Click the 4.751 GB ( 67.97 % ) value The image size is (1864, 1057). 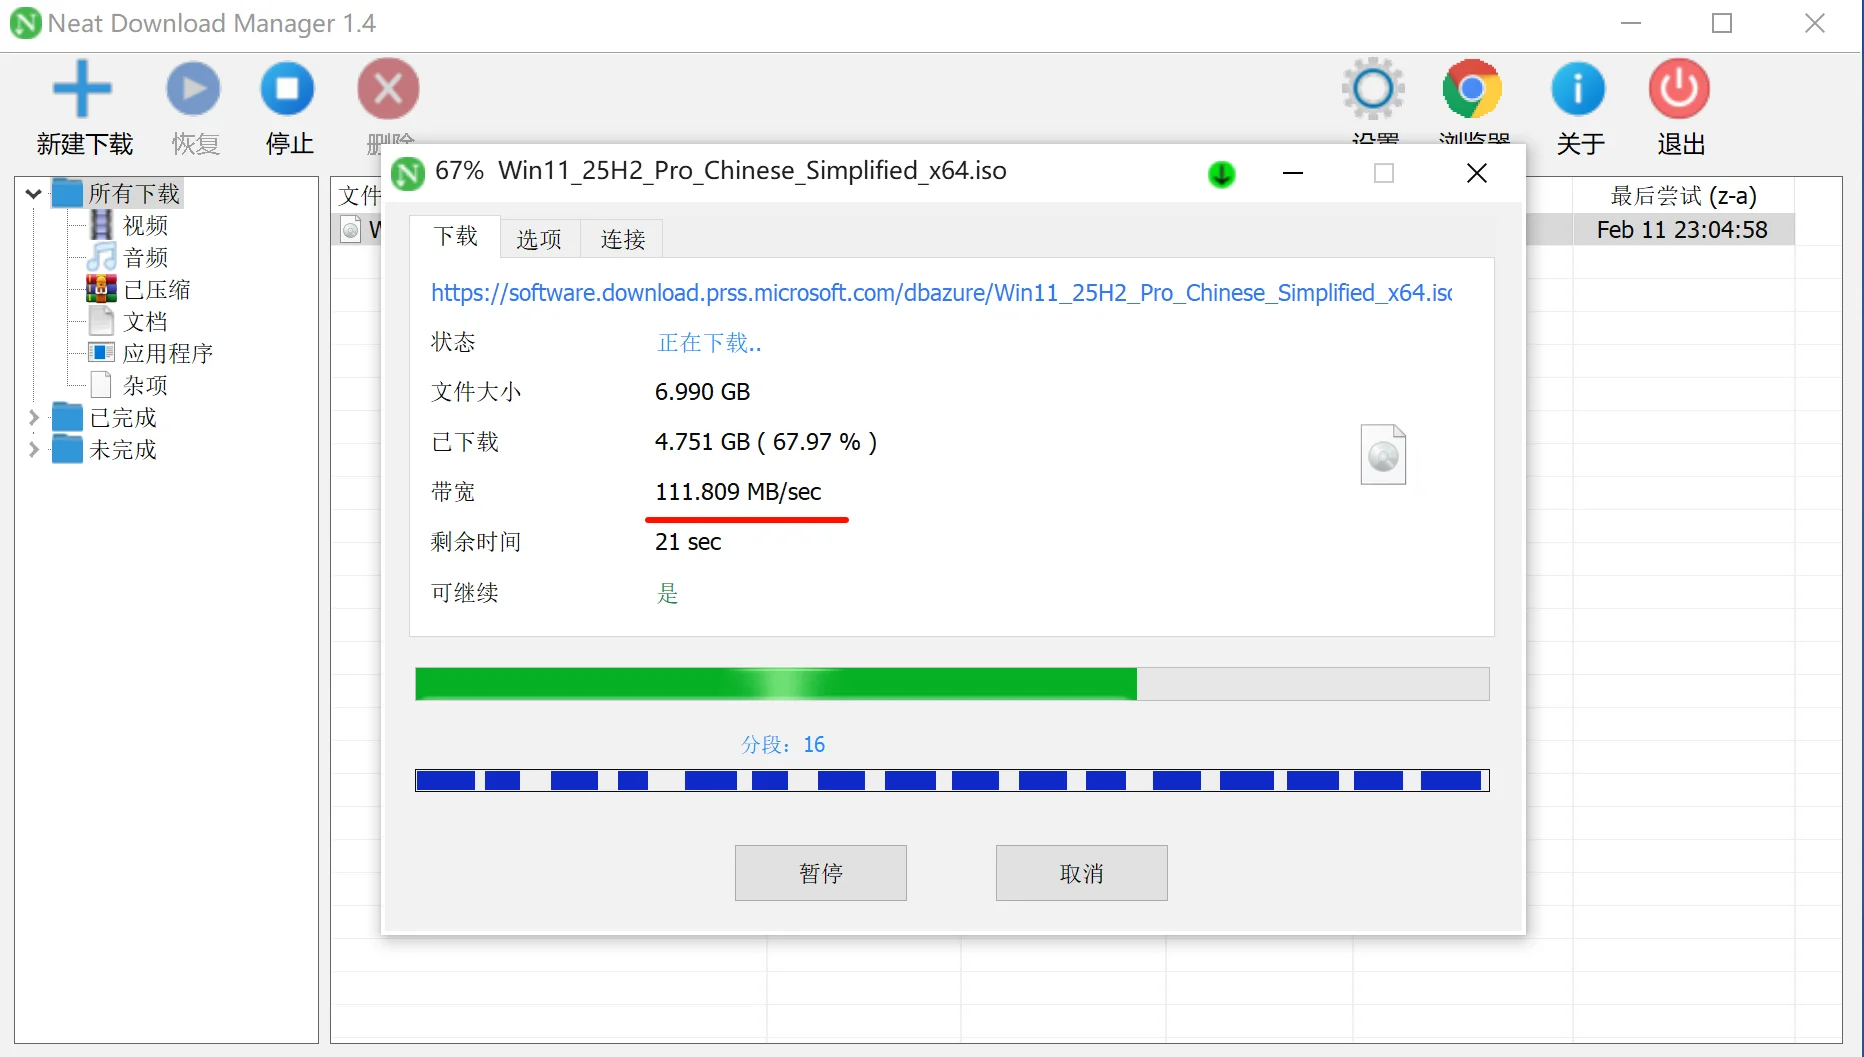point(766,442)
